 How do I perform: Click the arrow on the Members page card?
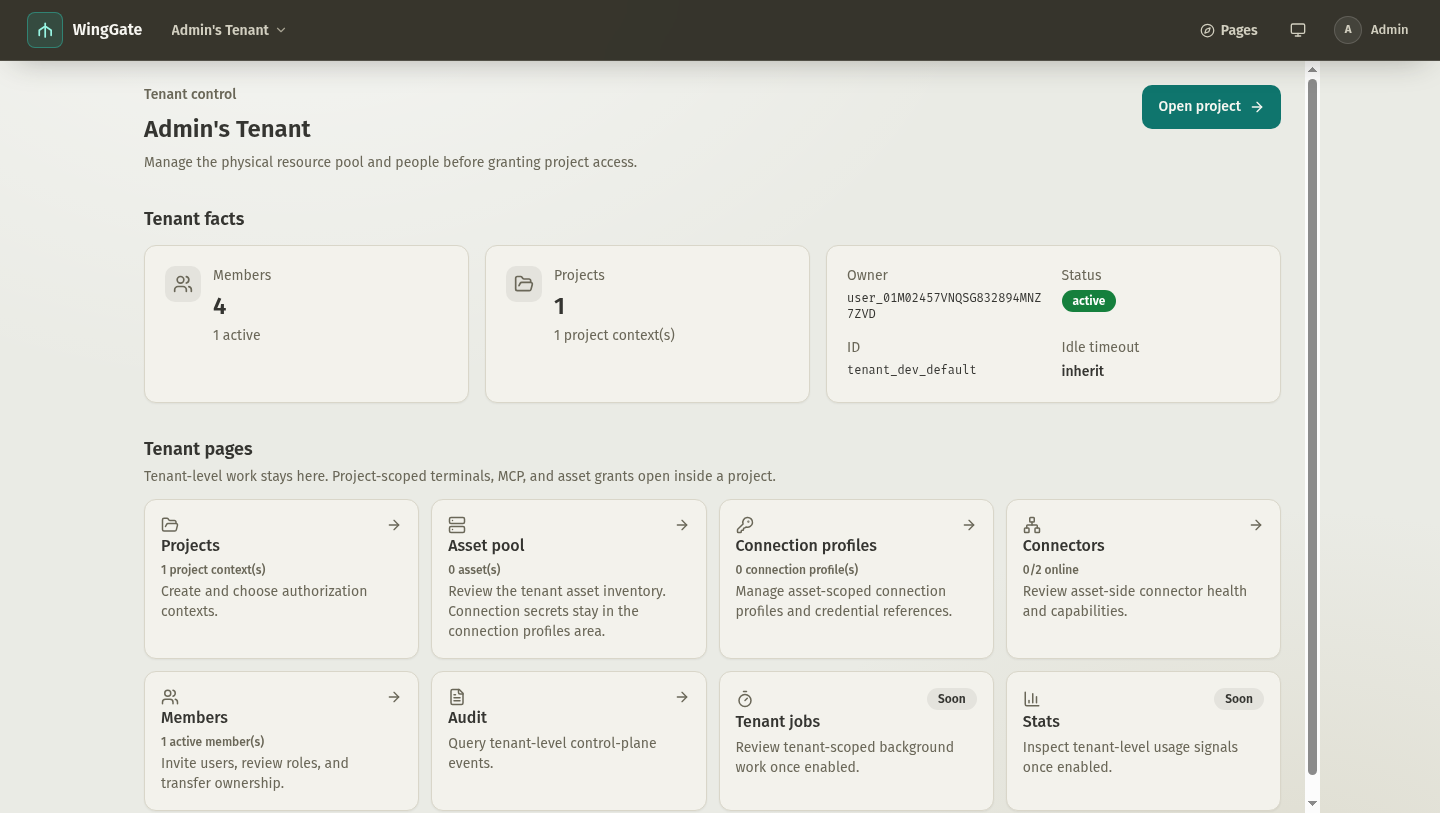click(394, 697)
